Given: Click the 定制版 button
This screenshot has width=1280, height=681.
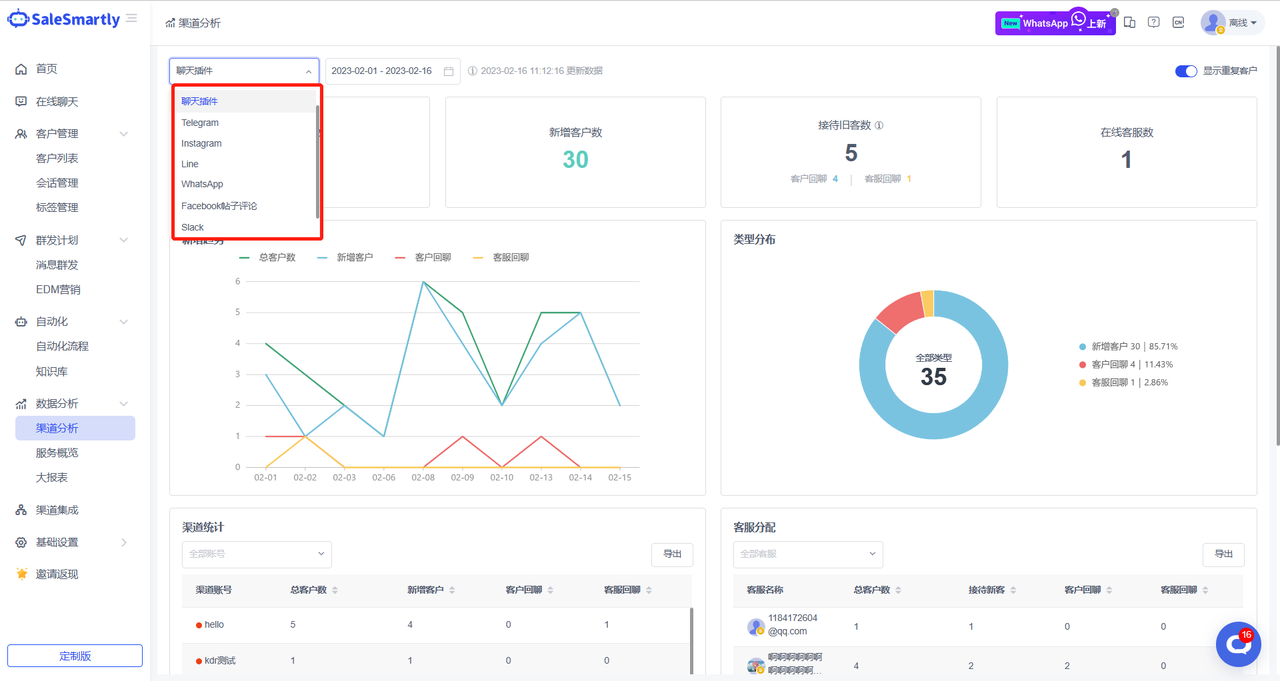Looking at the screenshot, I should (x=75, y=656).
